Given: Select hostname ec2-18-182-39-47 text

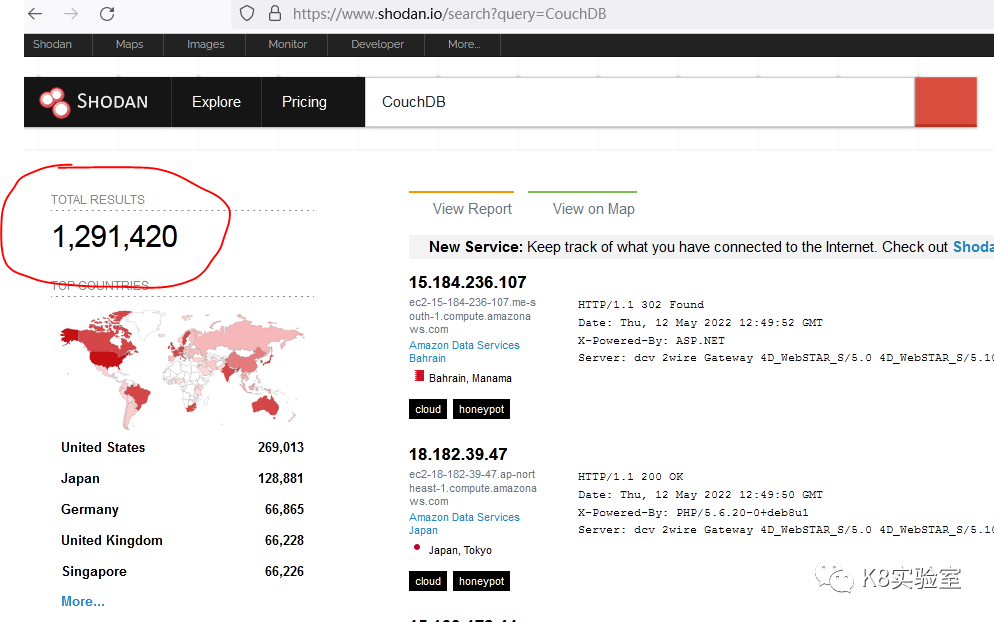Looking at the screenshot, I should point(472,488).
